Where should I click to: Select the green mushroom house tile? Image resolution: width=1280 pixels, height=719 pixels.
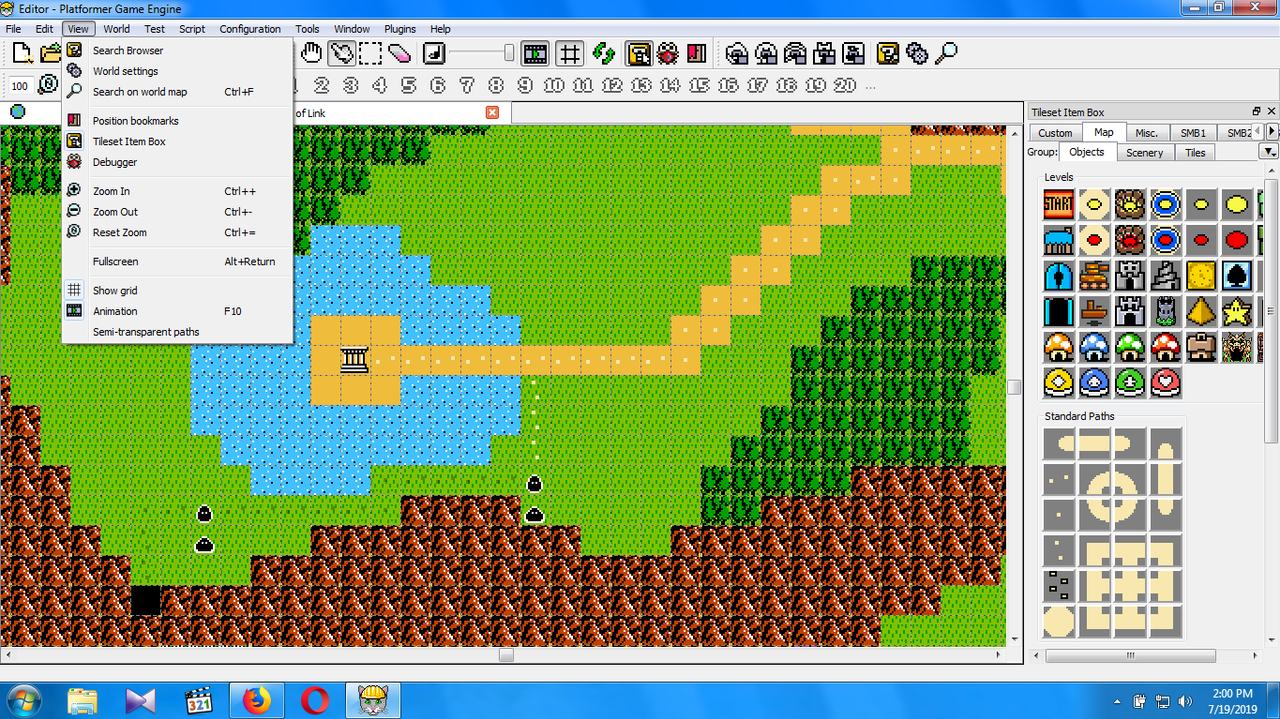point(1130,347)
